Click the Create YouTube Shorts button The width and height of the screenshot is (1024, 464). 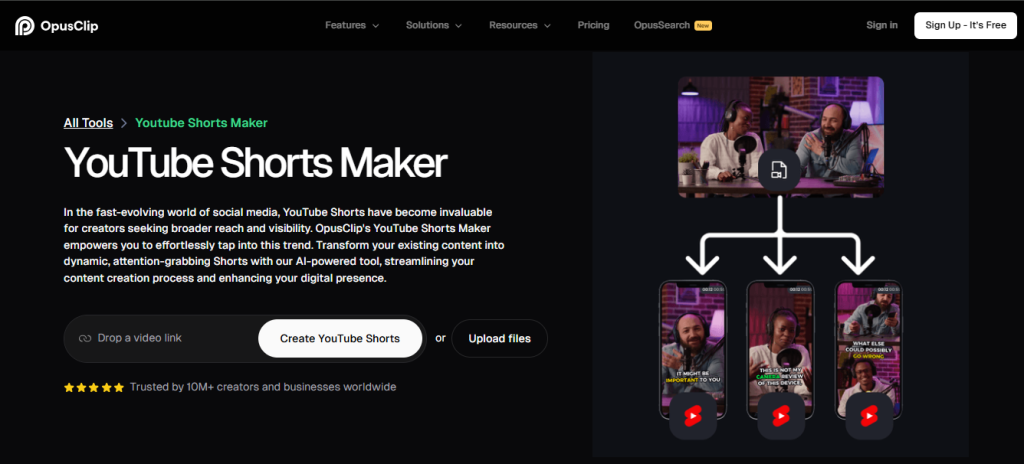[x=340, y=339]
